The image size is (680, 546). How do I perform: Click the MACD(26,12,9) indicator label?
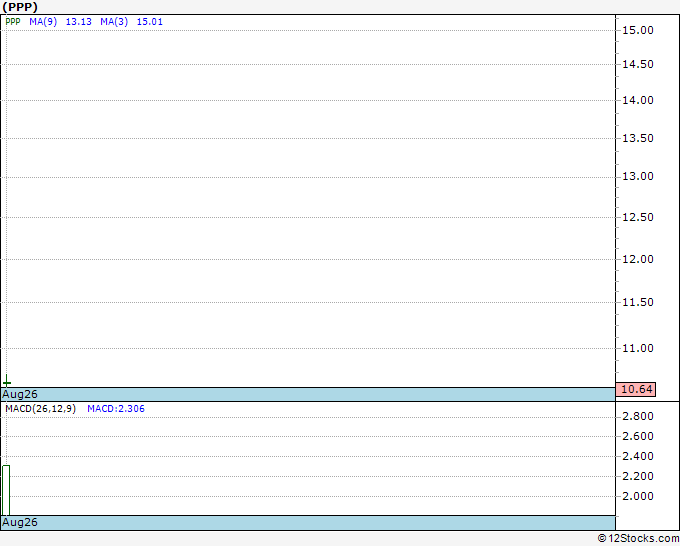tap(41, 409)
